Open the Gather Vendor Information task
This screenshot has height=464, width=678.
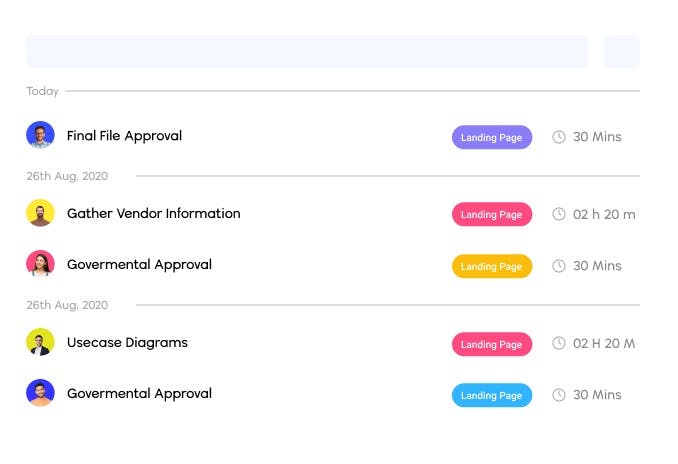point(153,213)
